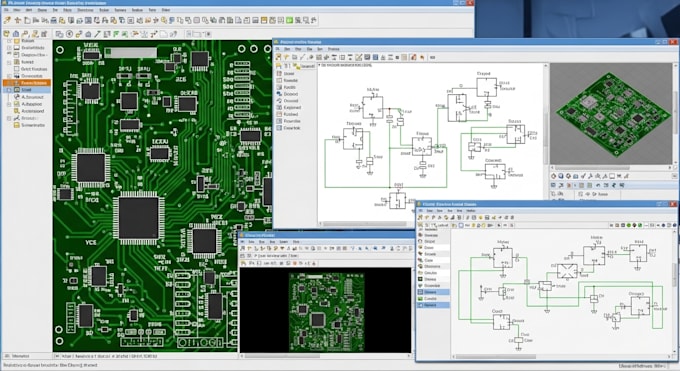Open the last menu in the upper schematic window
680x371 pixels.
pyautogui.click(x=333, y=49)
